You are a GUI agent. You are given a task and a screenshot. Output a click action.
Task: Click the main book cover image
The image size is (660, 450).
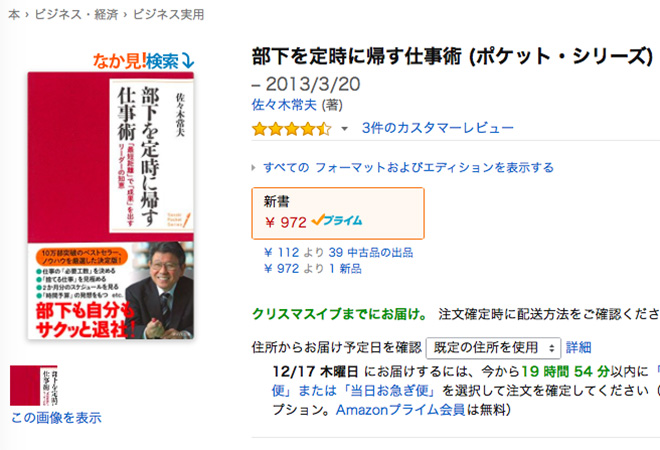coord(111,205)
